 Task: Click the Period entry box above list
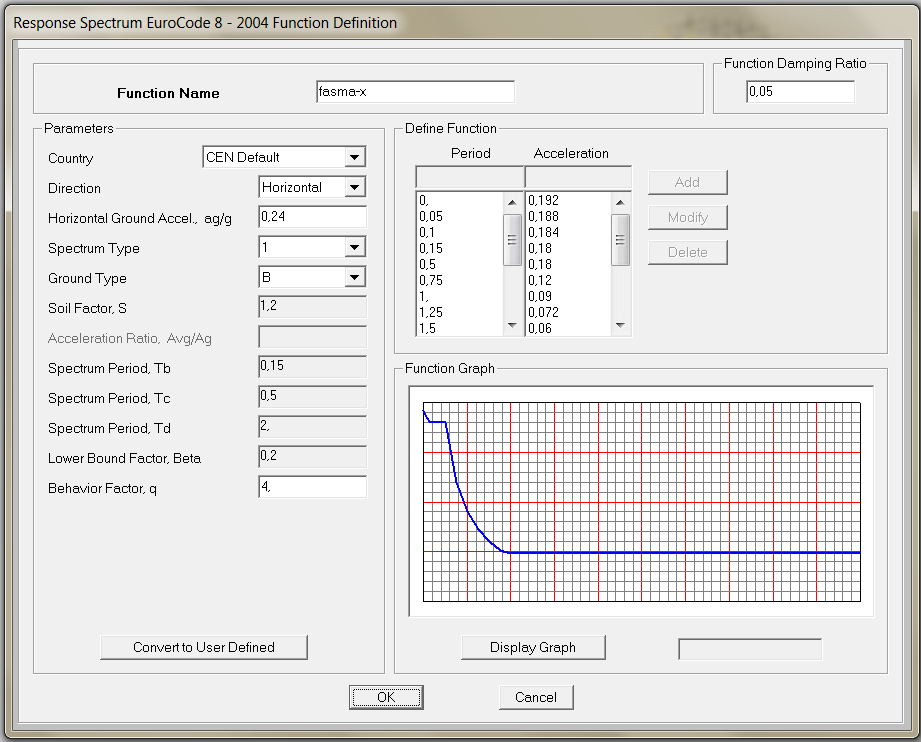pyautogui.click(x=469, y=177)
